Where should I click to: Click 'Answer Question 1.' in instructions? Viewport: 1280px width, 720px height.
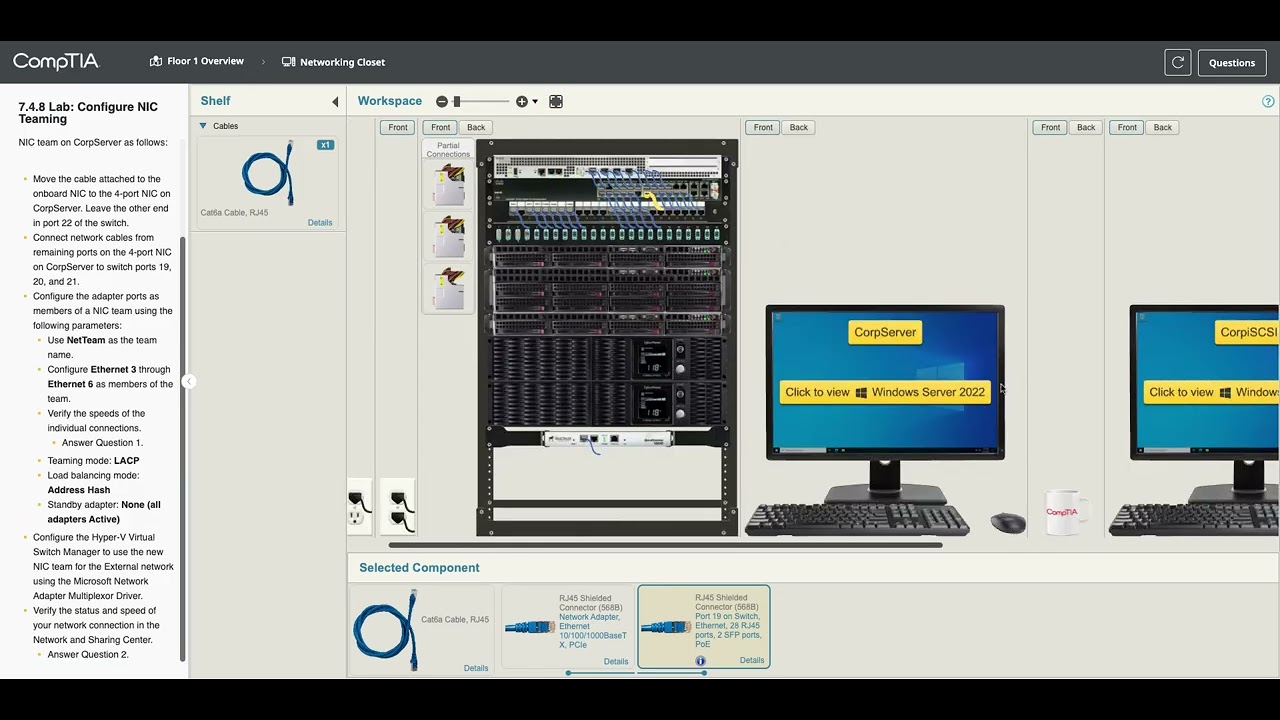[102, 442]
